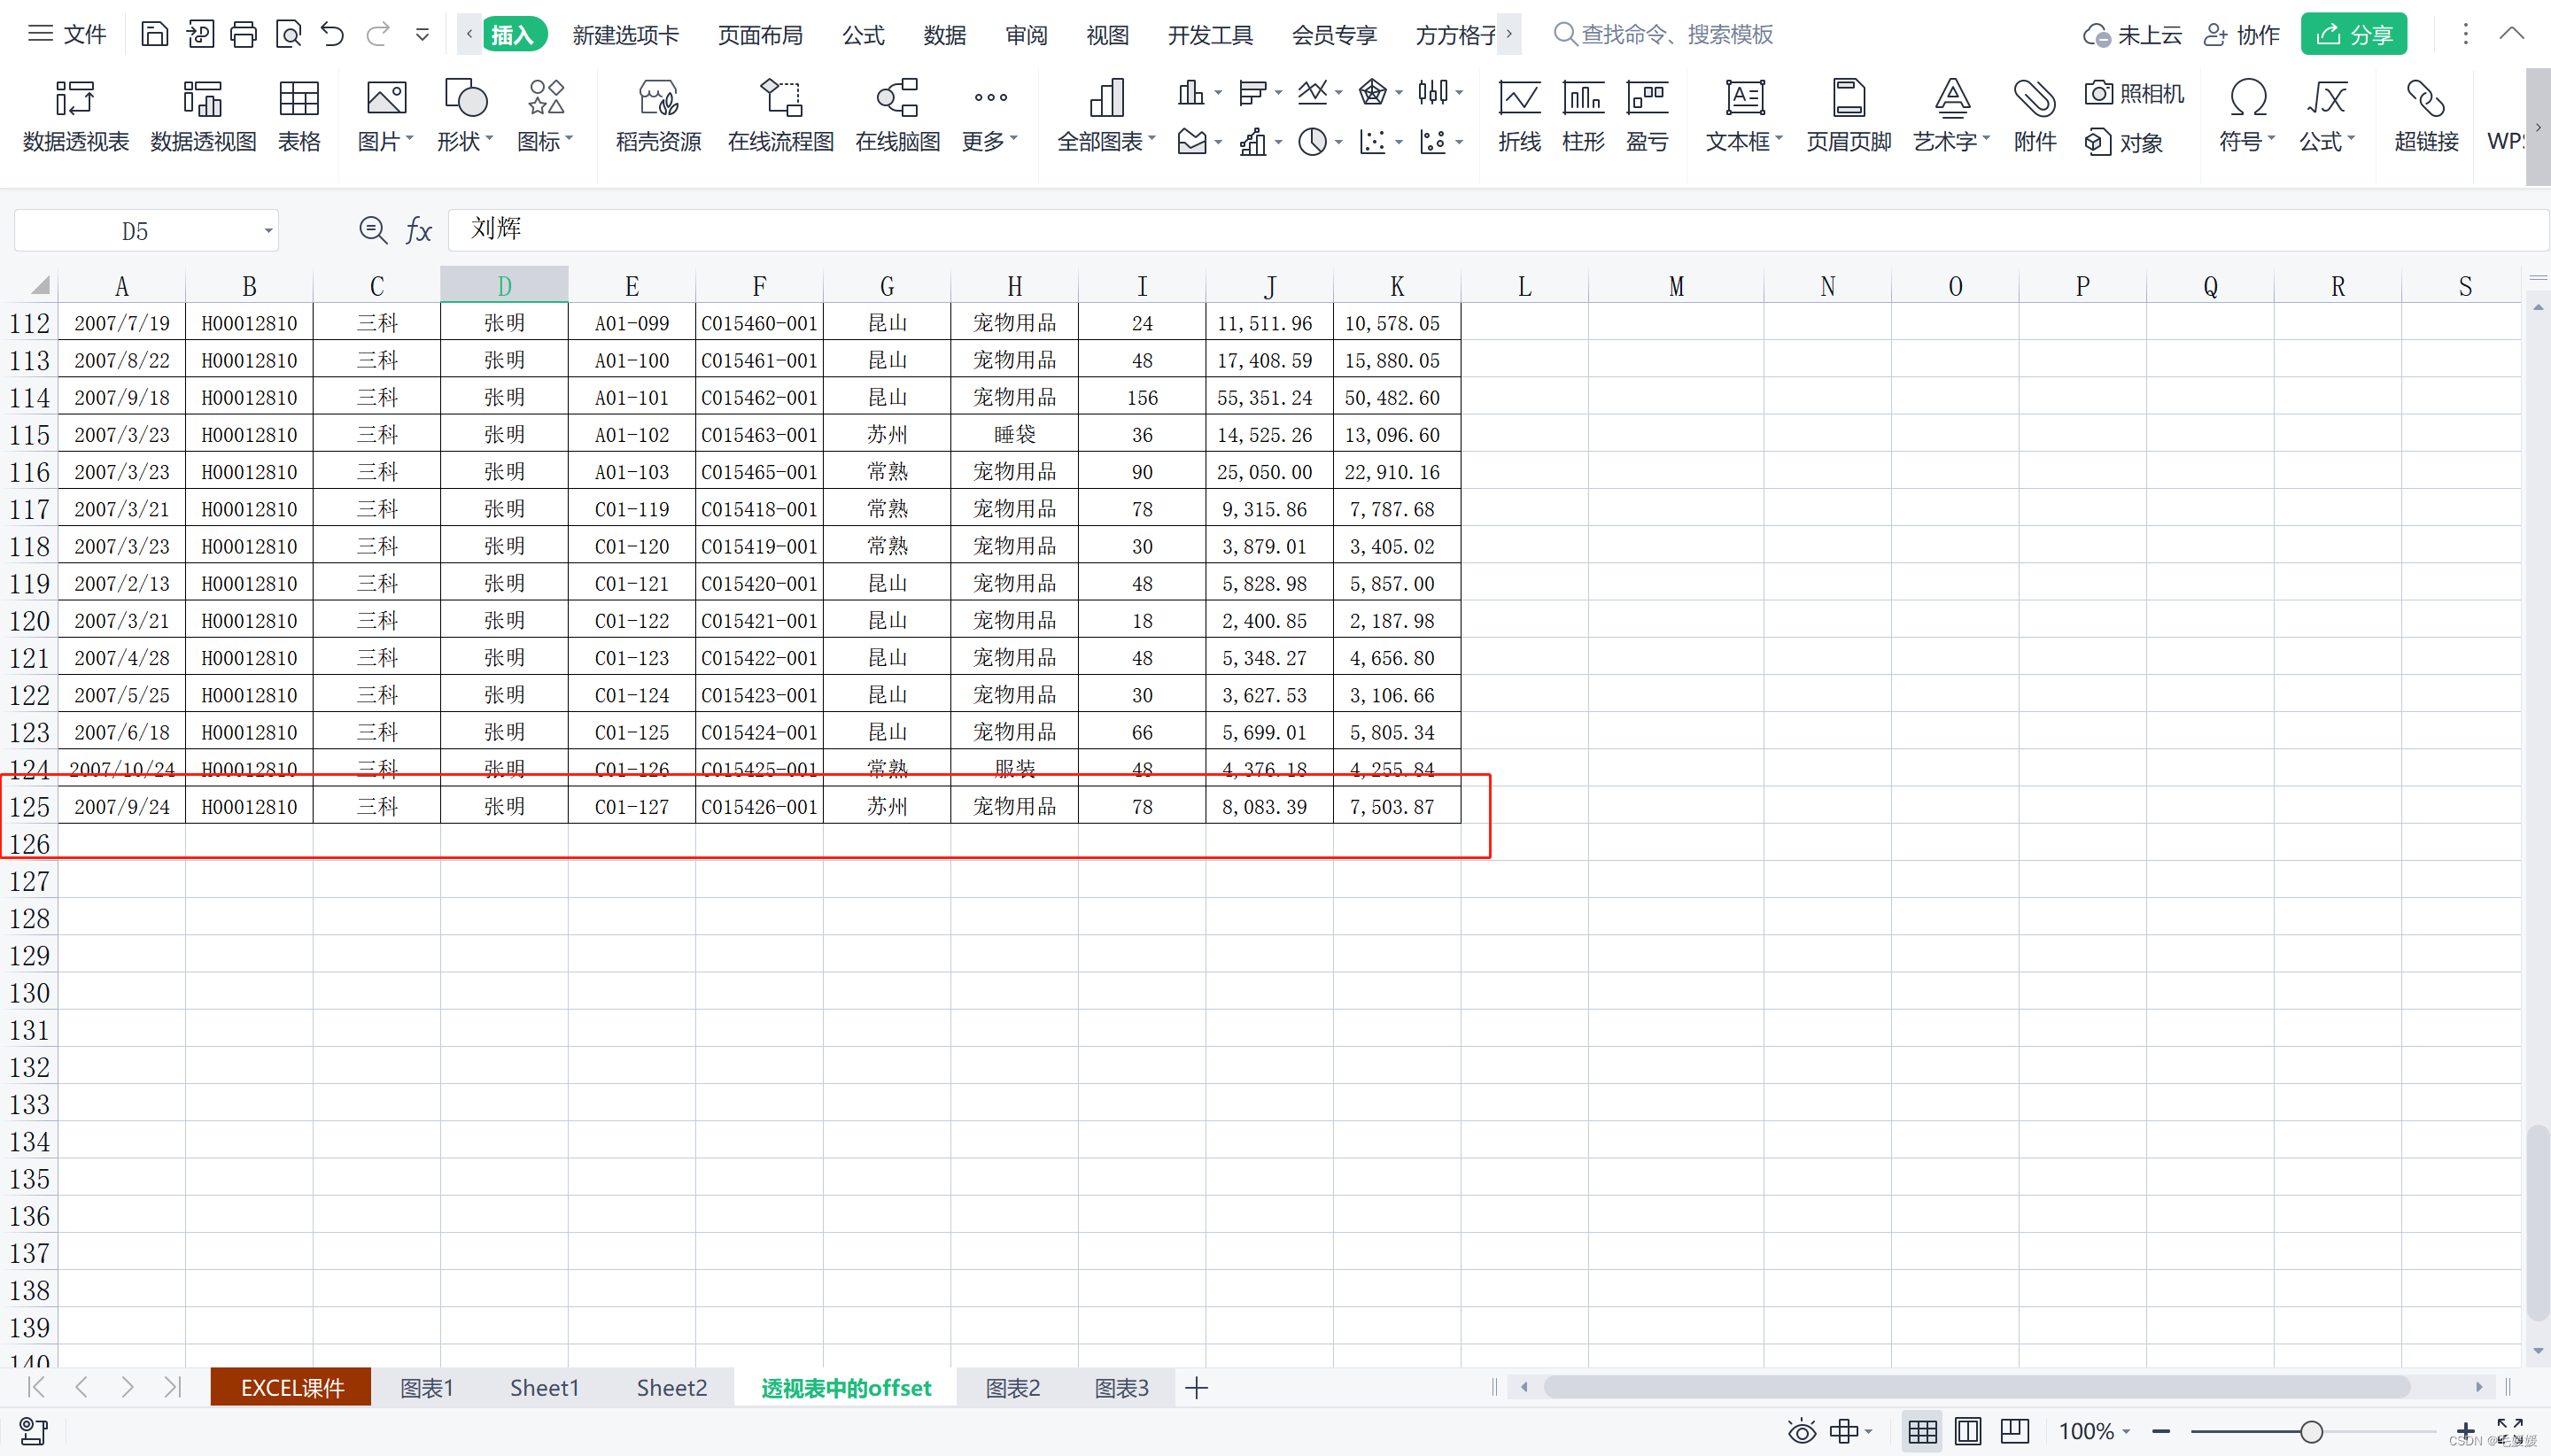Insert an online mind map (在线脑图)
The image size is (2551, 1456).
[x=897, y=116]
